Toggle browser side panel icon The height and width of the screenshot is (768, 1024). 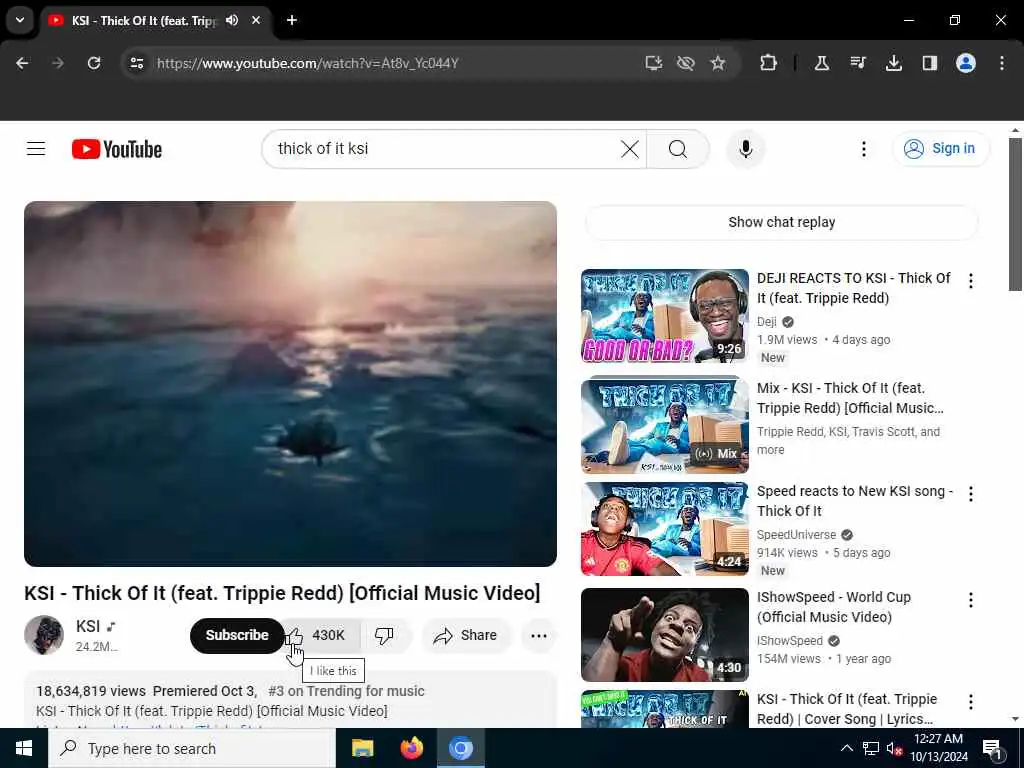(x=929, y=63)
